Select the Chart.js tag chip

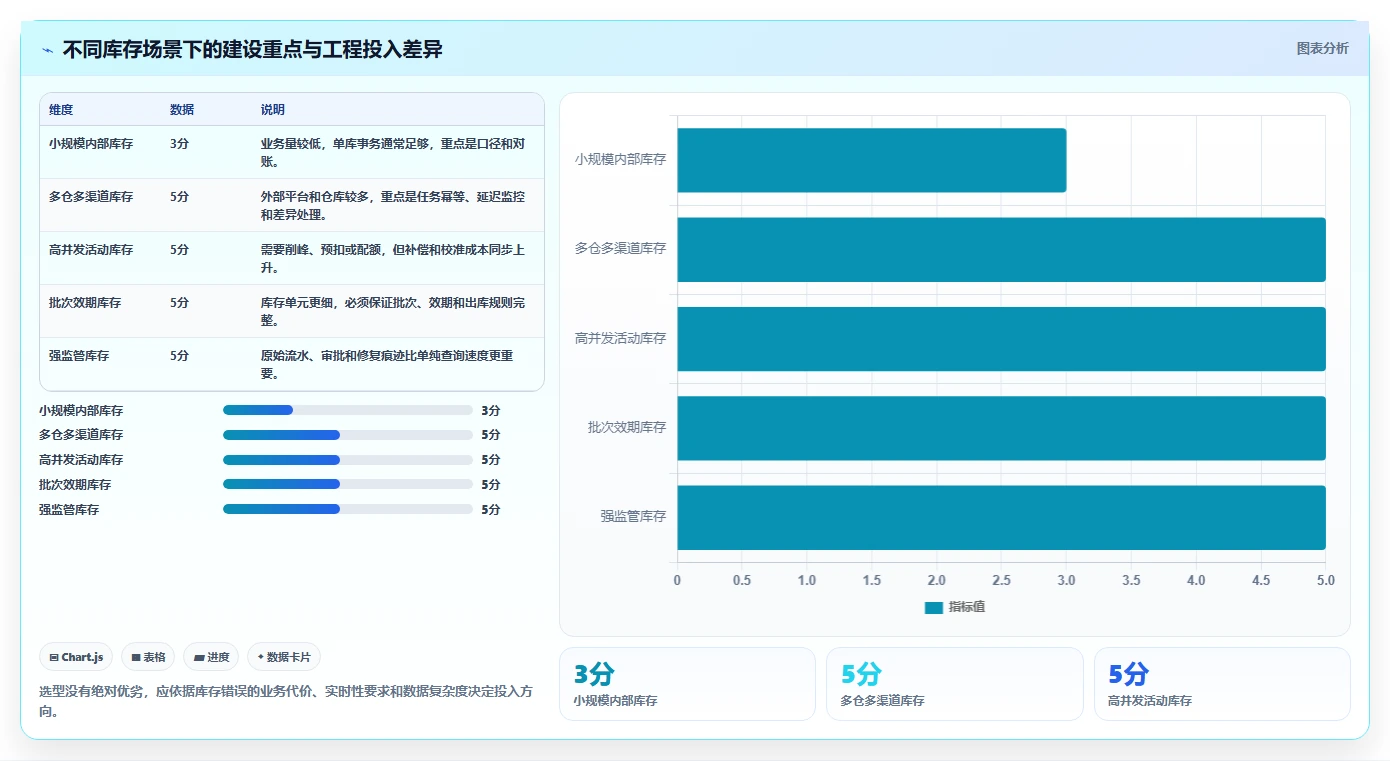pos(76,657)
